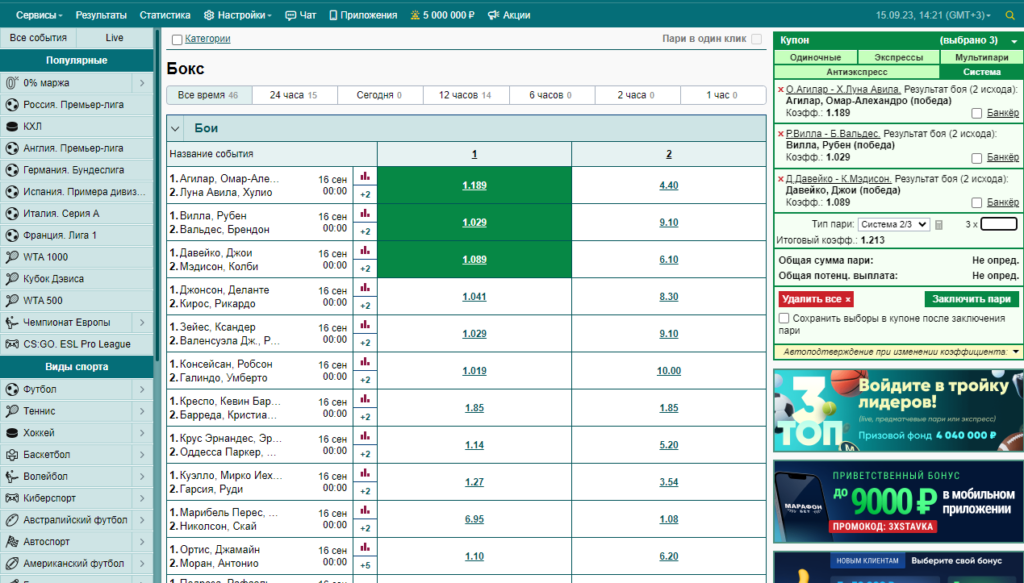Open statistics icon for Зейес vs Валенсуэла

pos(365,325)
